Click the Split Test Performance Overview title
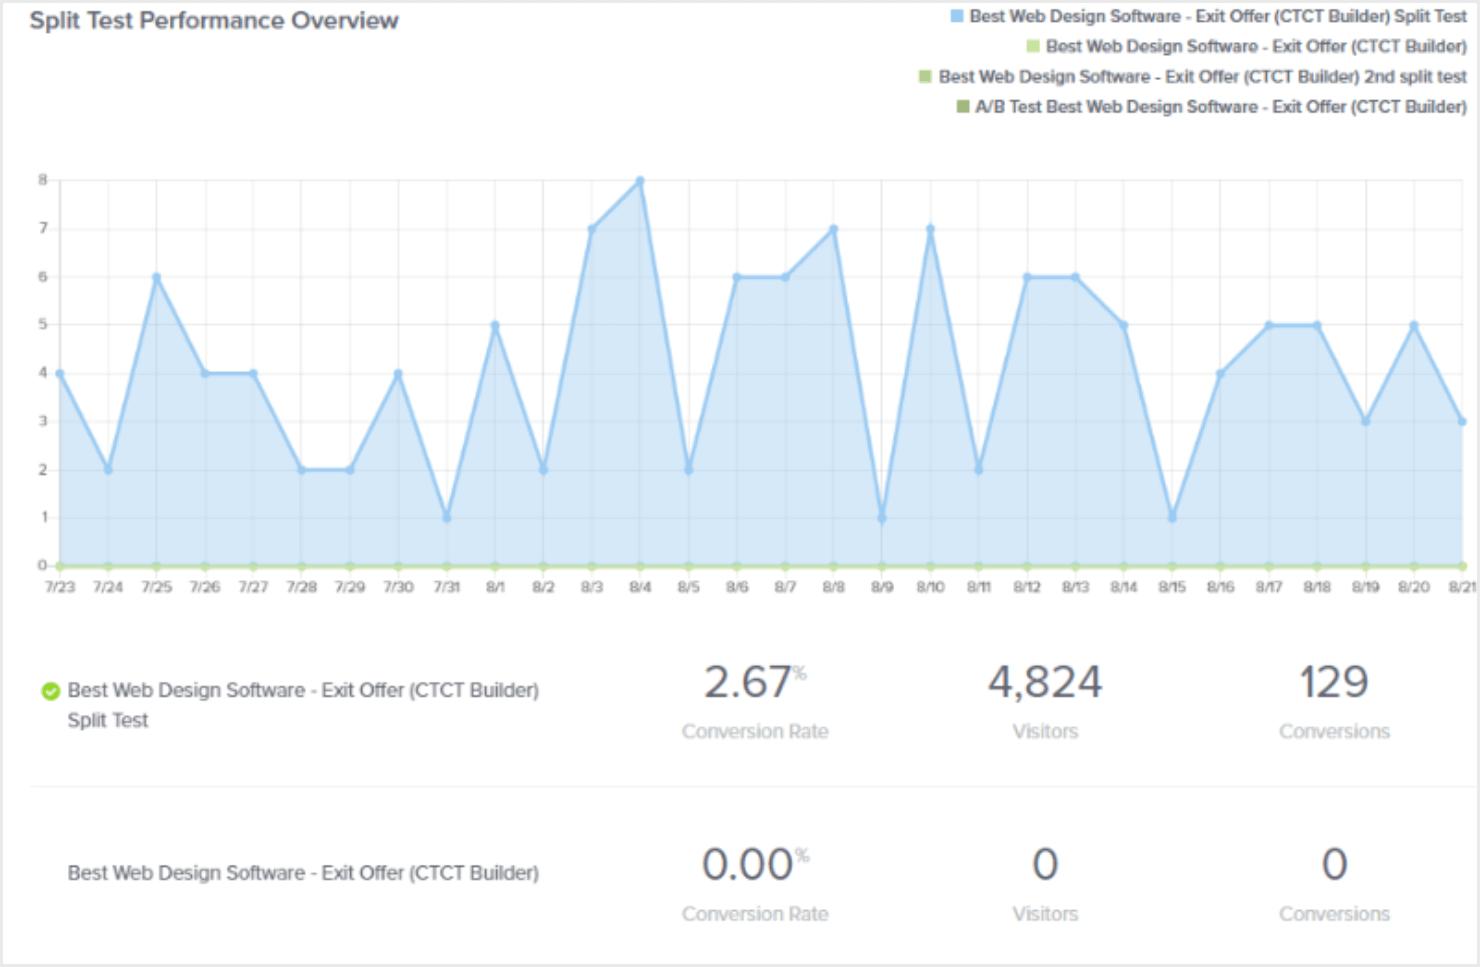The image size is (1480, 967). 213,20
